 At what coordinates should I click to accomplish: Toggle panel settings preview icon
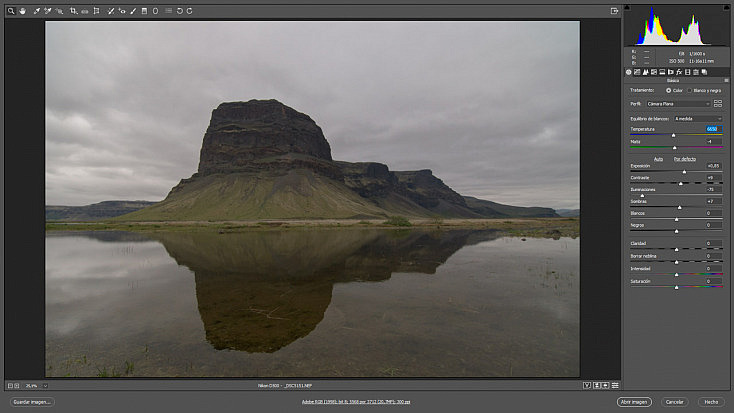[x=615, y=385]
